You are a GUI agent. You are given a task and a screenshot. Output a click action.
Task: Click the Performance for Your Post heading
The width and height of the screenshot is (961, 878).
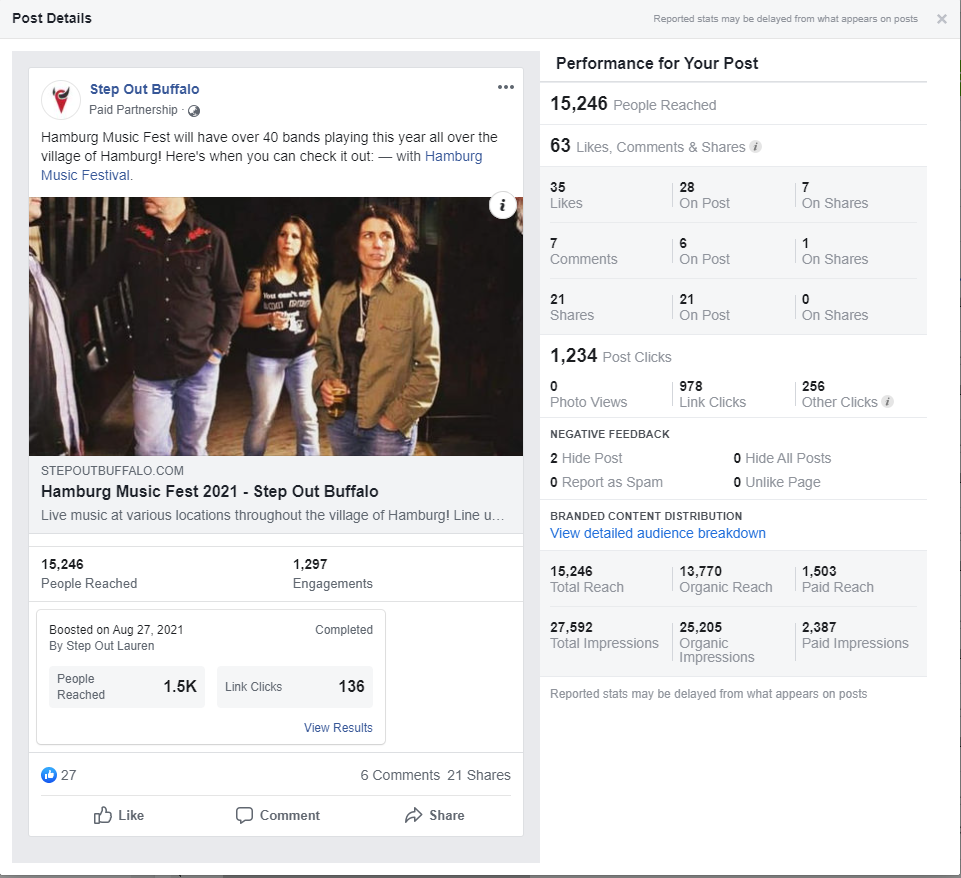[x=656, y=63]
